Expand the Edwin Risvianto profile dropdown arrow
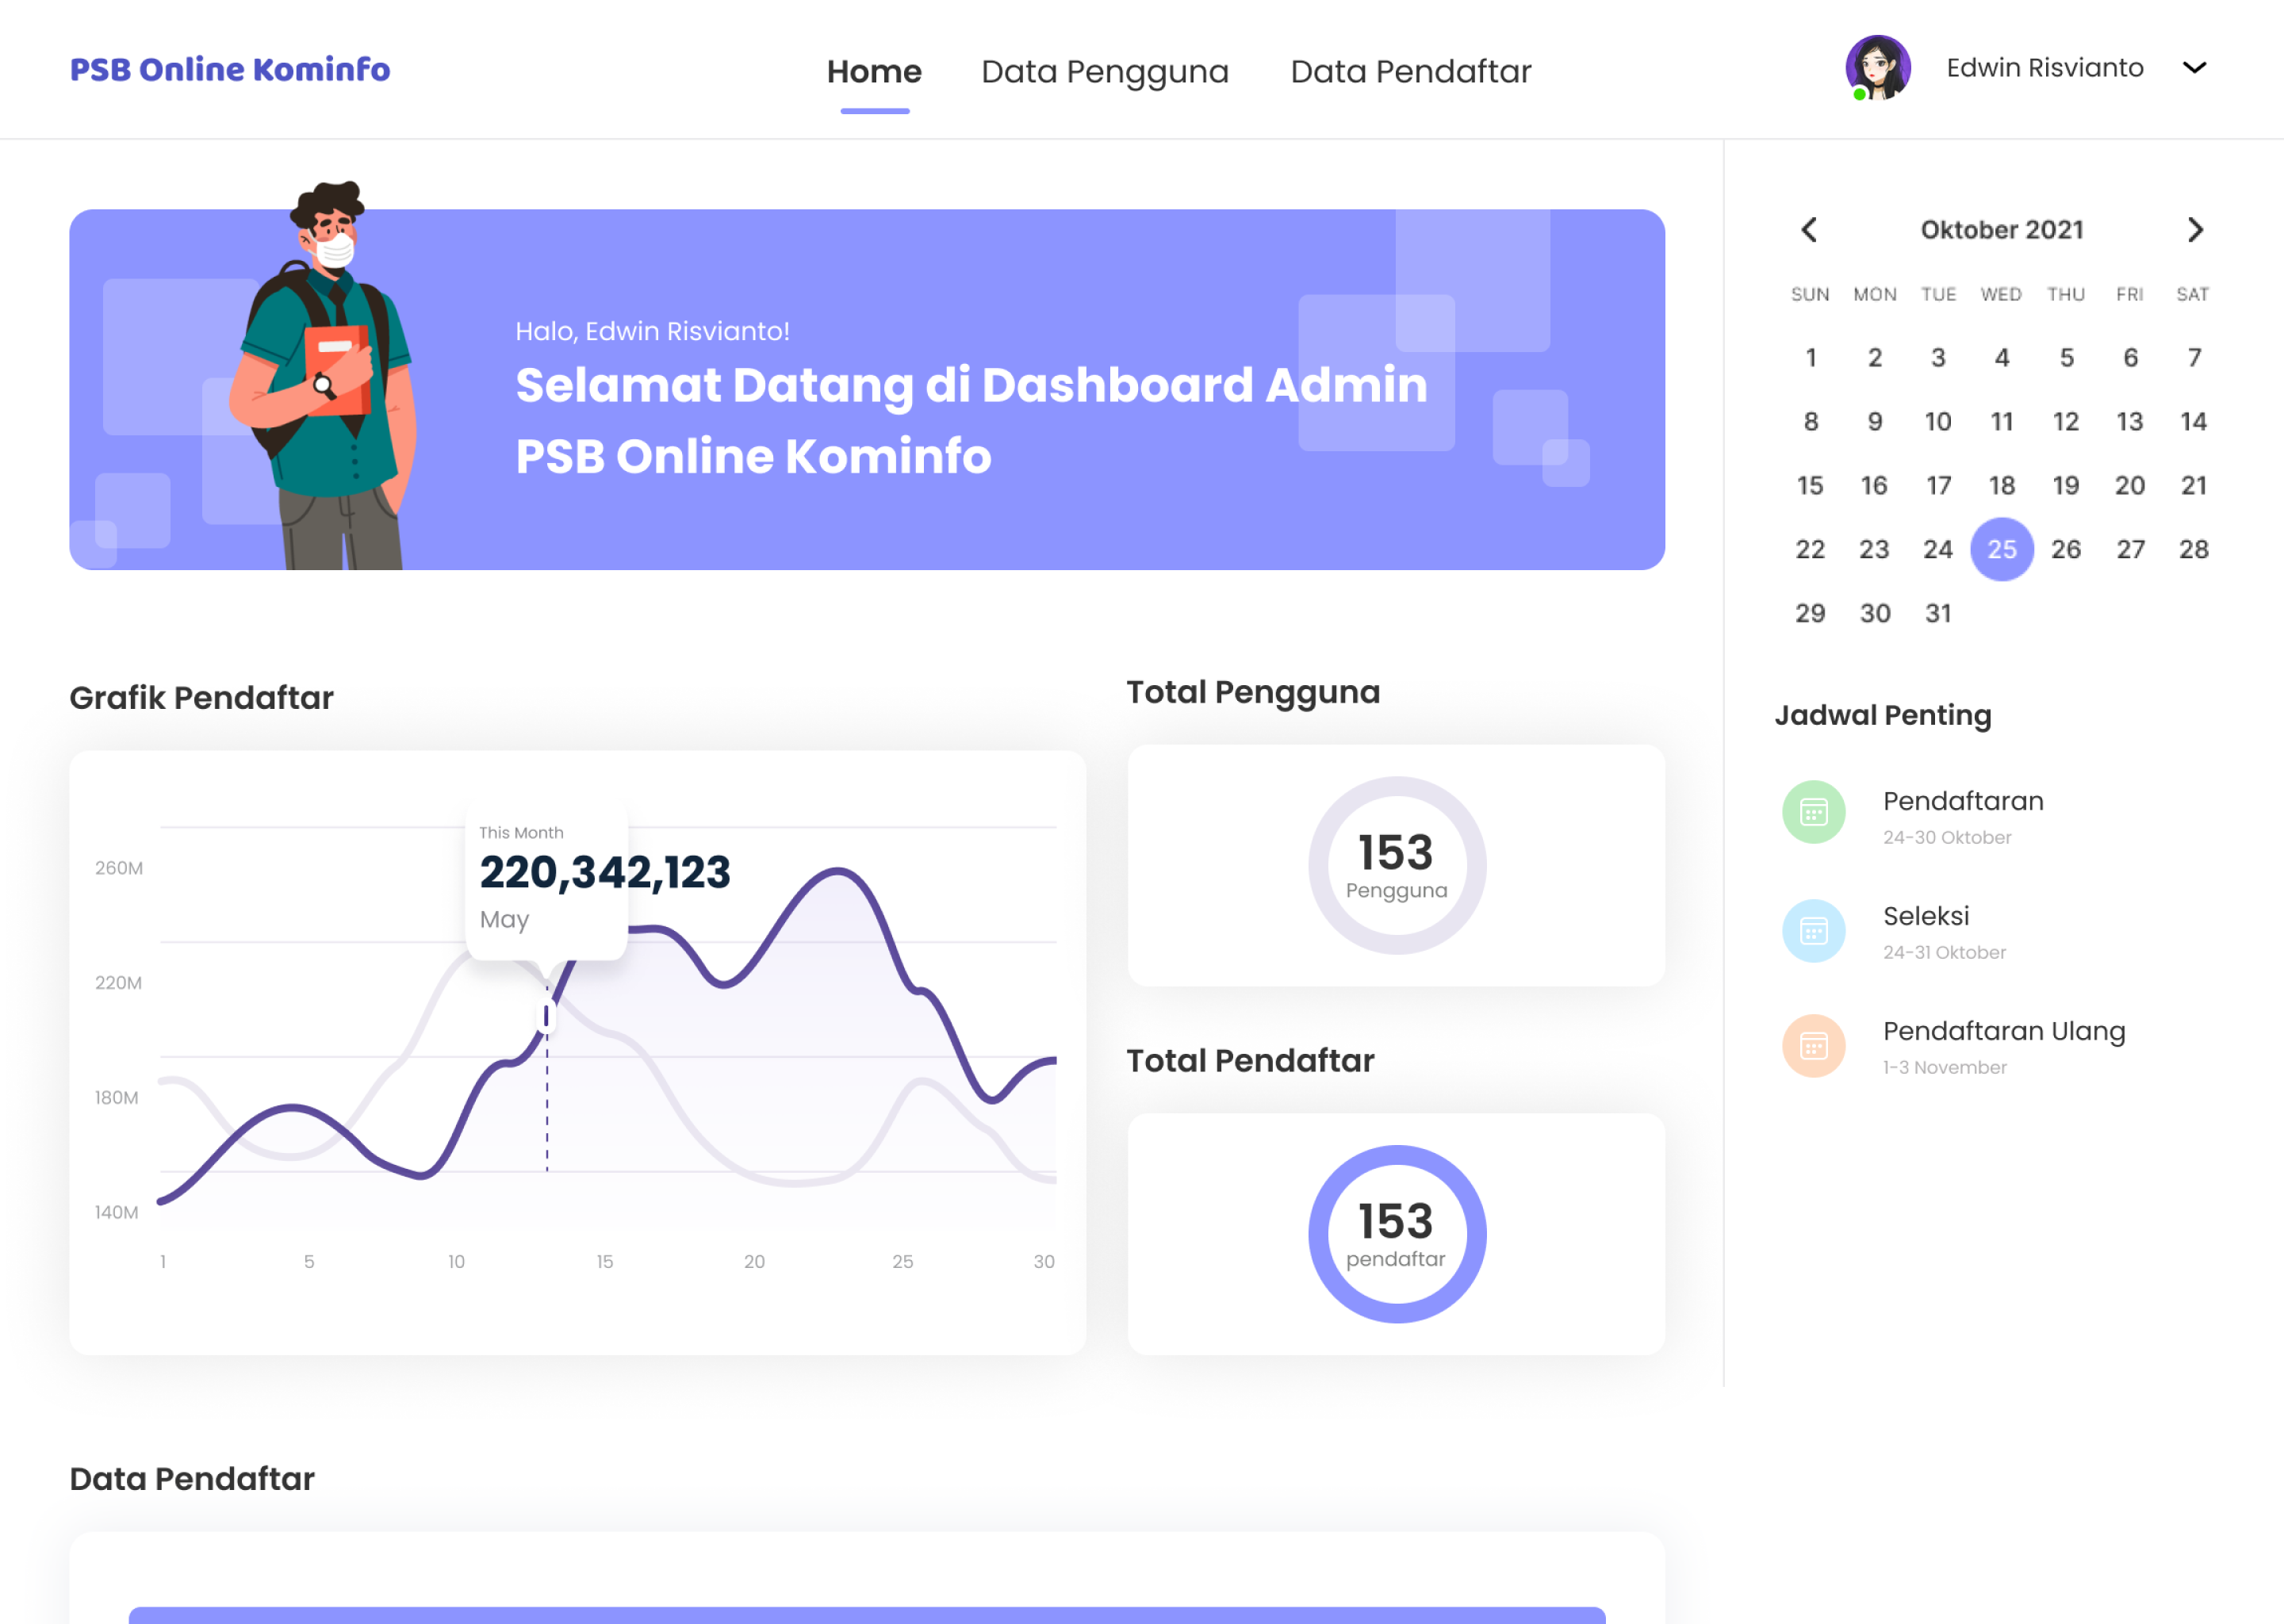Image resolution: width=2284 pixels, height=1624 pixels. point(2194,68)
